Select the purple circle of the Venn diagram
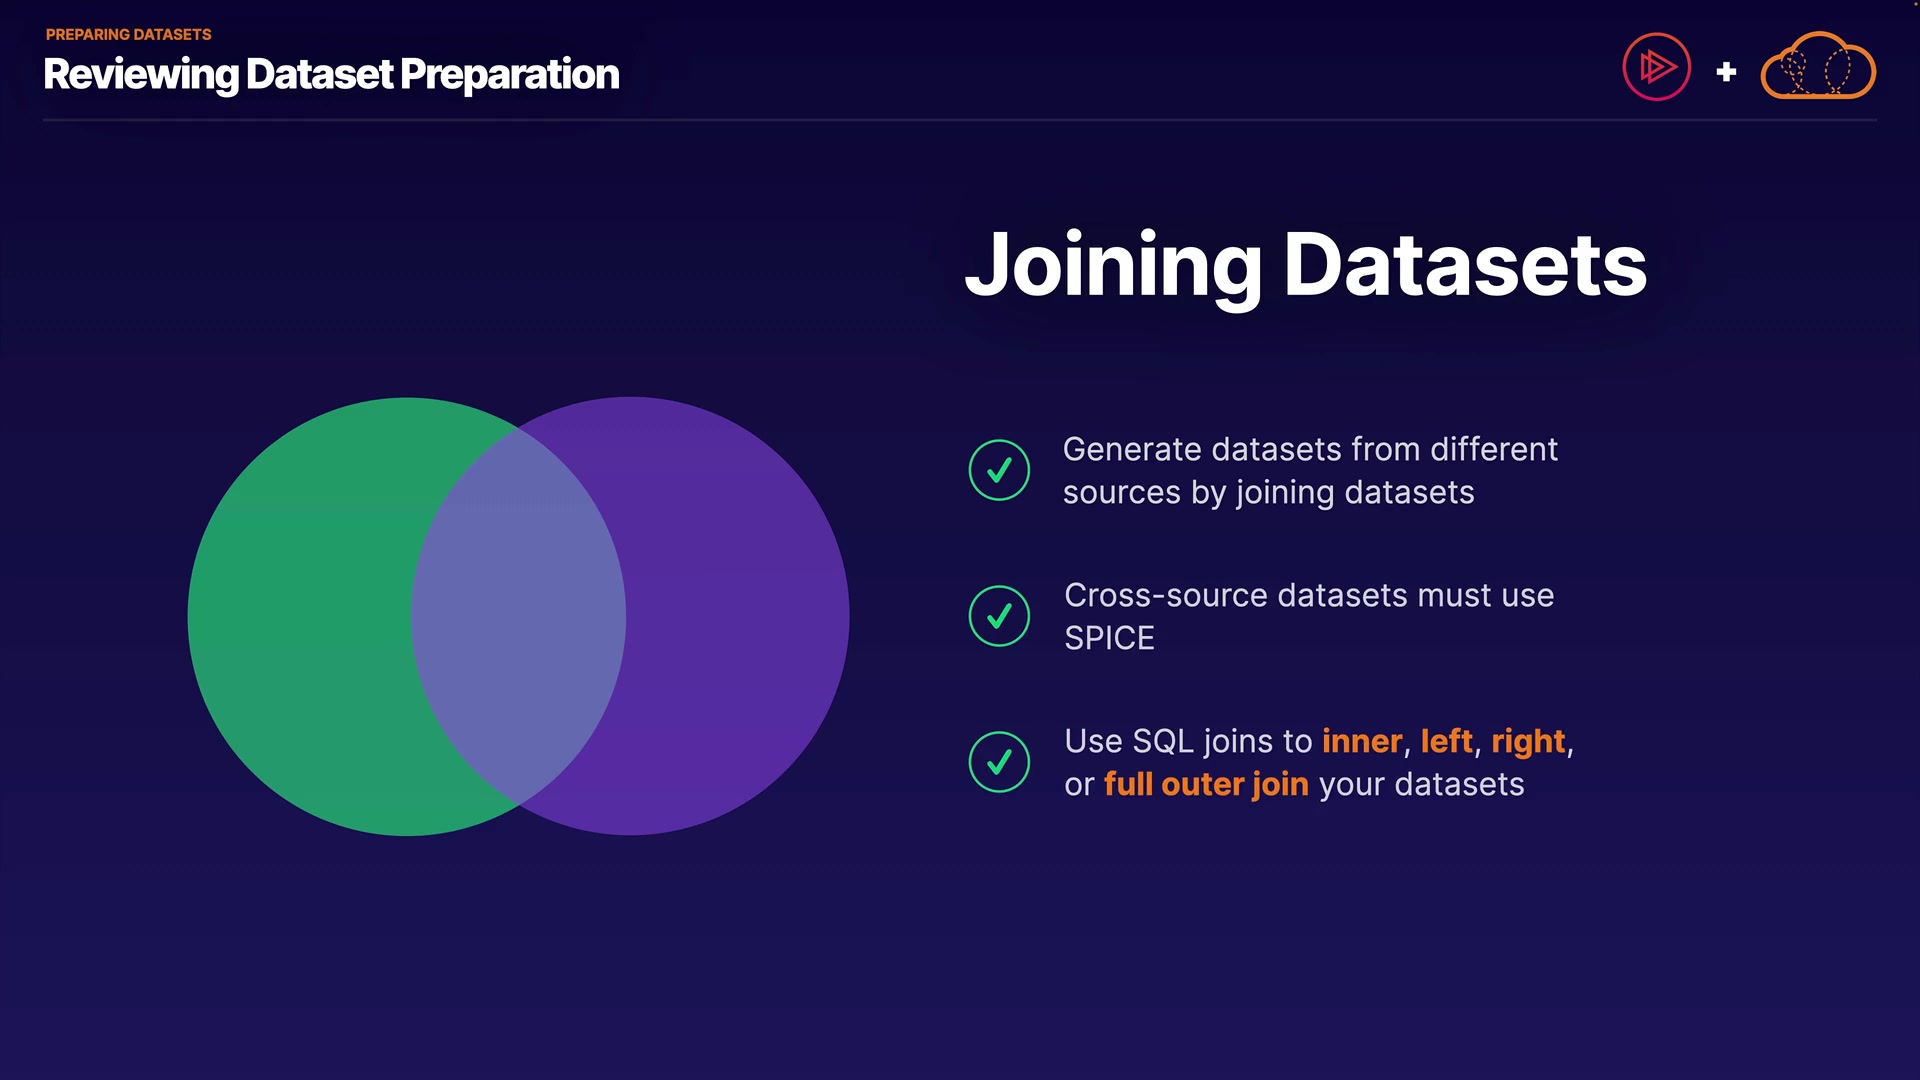 [740, 616]
